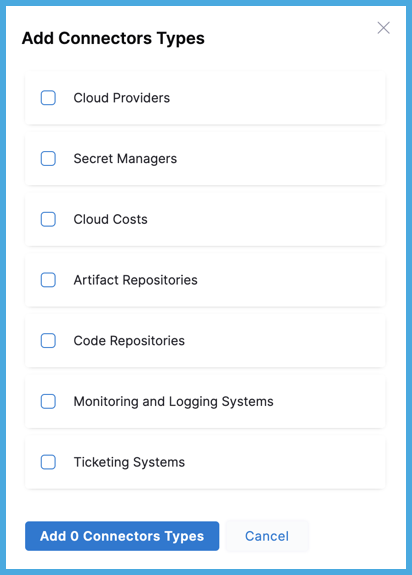The height and width of the screenshot is (575, 412).
Task: Click the Monitoring and Logging Systems label
Action: (173, 402)
